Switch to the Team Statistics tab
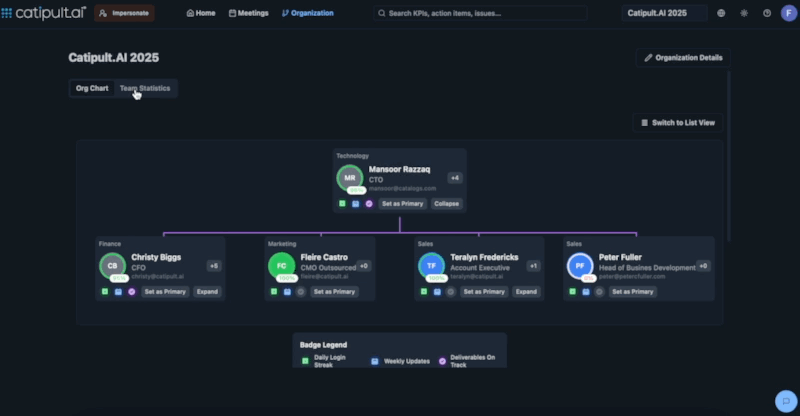This screenshot has width=800, height=416. click(145, 88)
